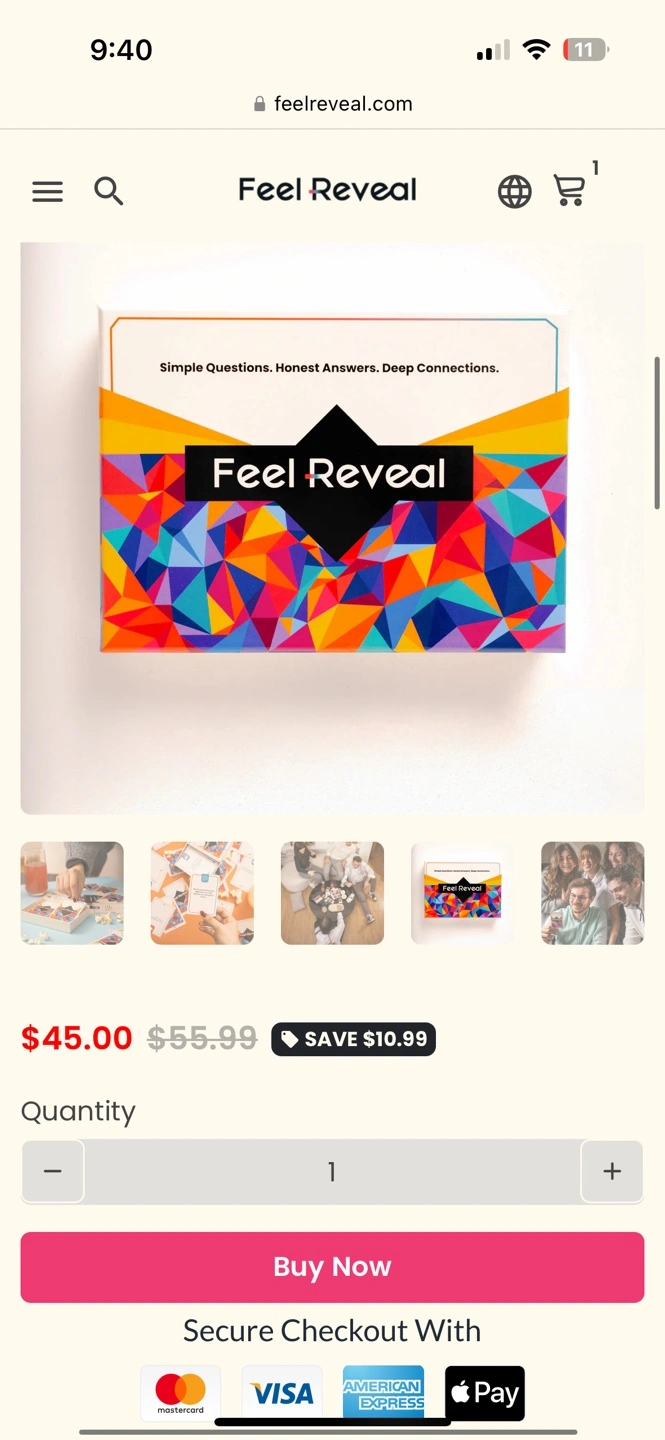Select thumbnail of laughing friends
The width and height of the screenshot is (665, 1440).
click(x=592, y=893)
